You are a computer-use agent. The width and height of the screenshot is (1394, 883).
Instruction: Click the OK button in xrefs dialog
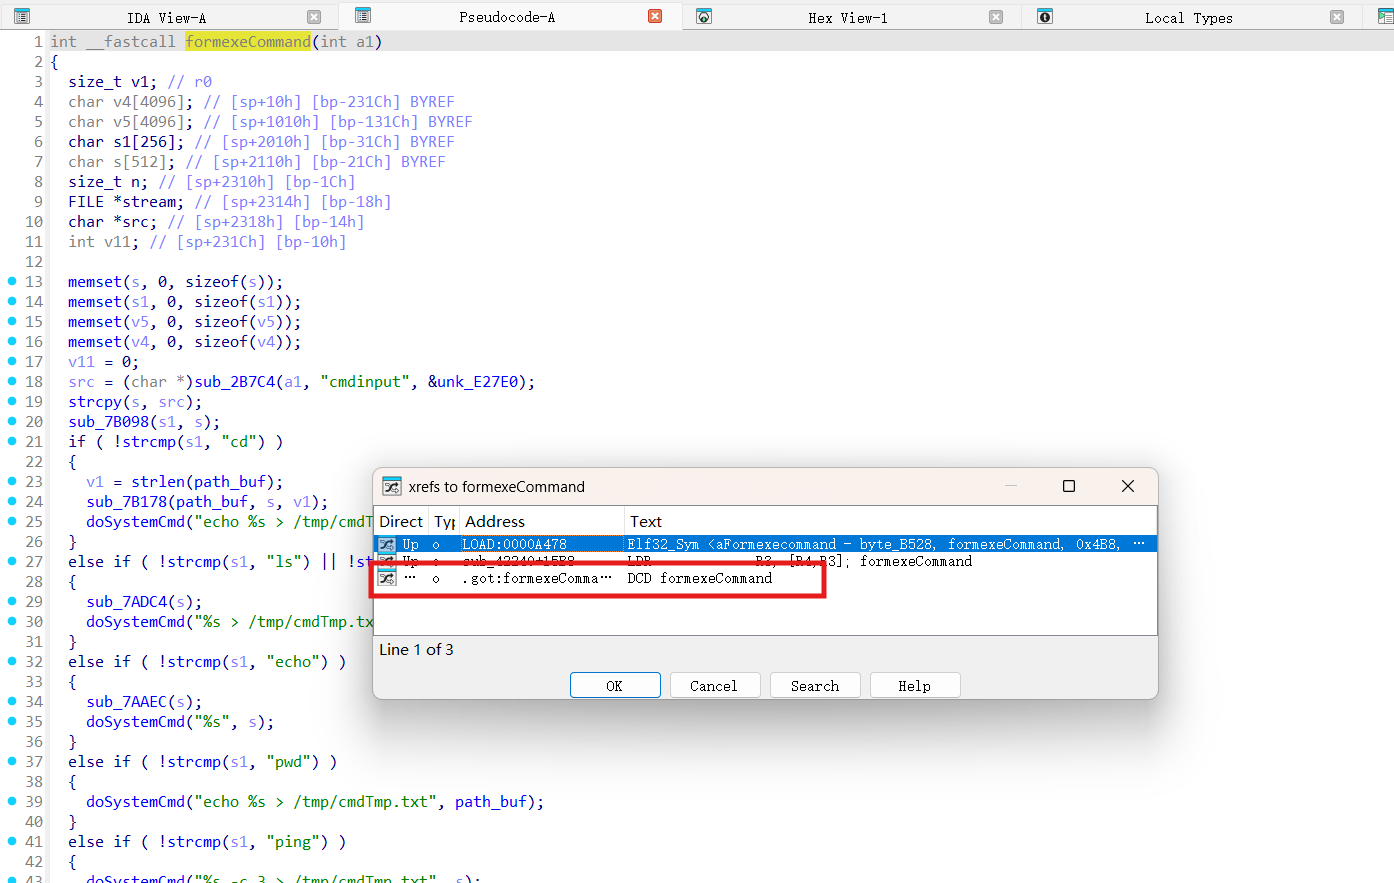pos(615,686)
